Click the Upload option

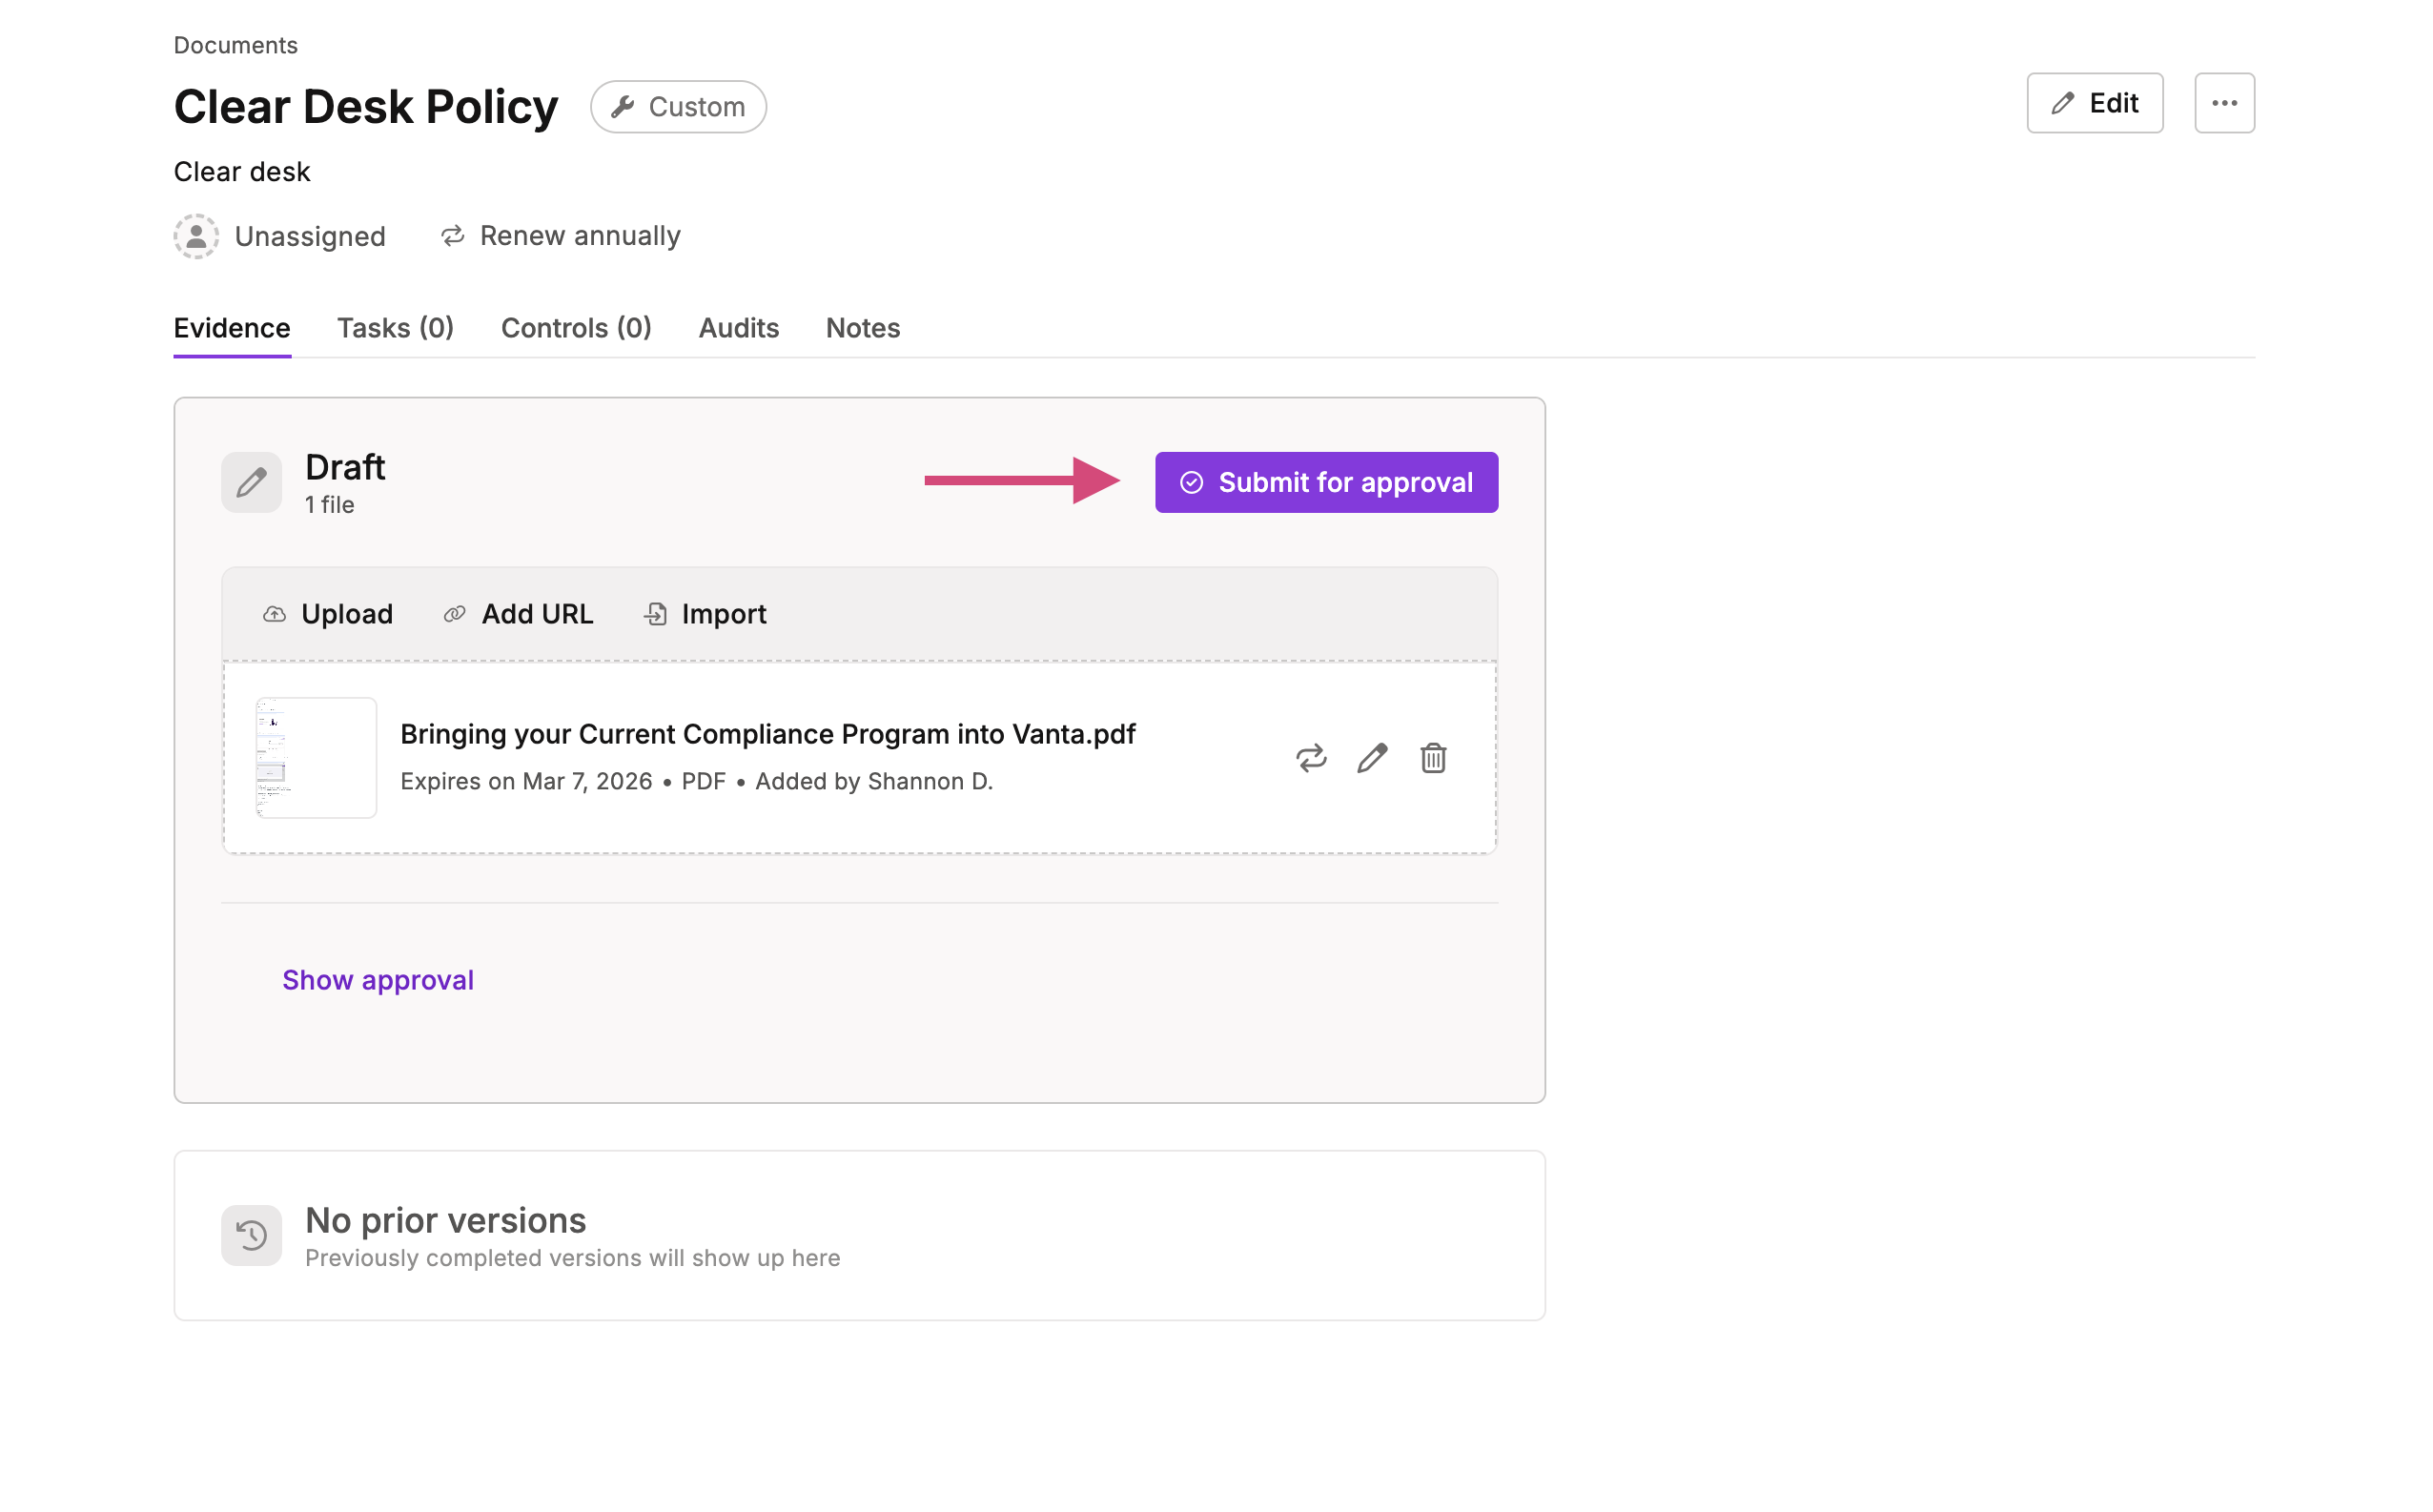[327, 614]
